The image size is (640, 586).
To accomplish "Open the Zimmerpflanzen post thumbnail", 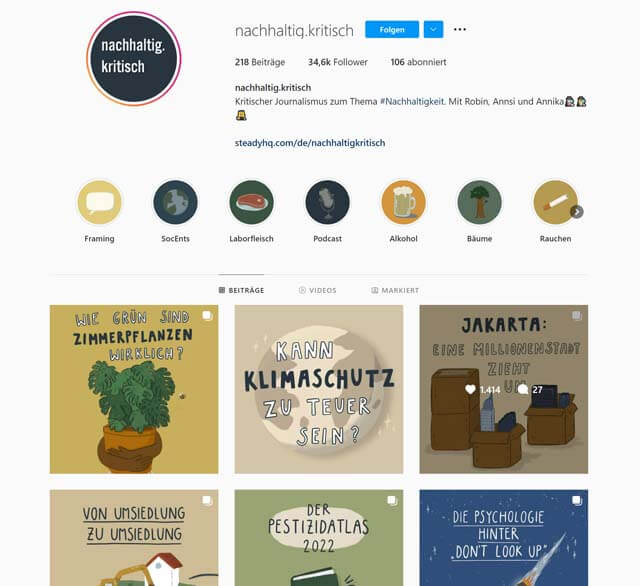I will (x=134, y=389).
